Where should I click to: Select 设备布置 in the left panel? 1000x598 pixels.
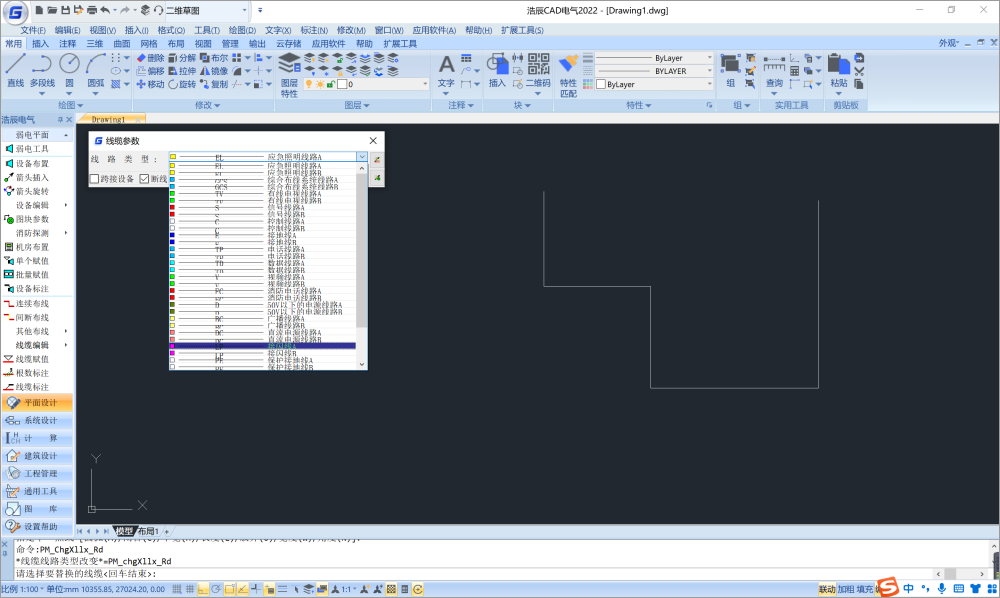pos(32,163)
